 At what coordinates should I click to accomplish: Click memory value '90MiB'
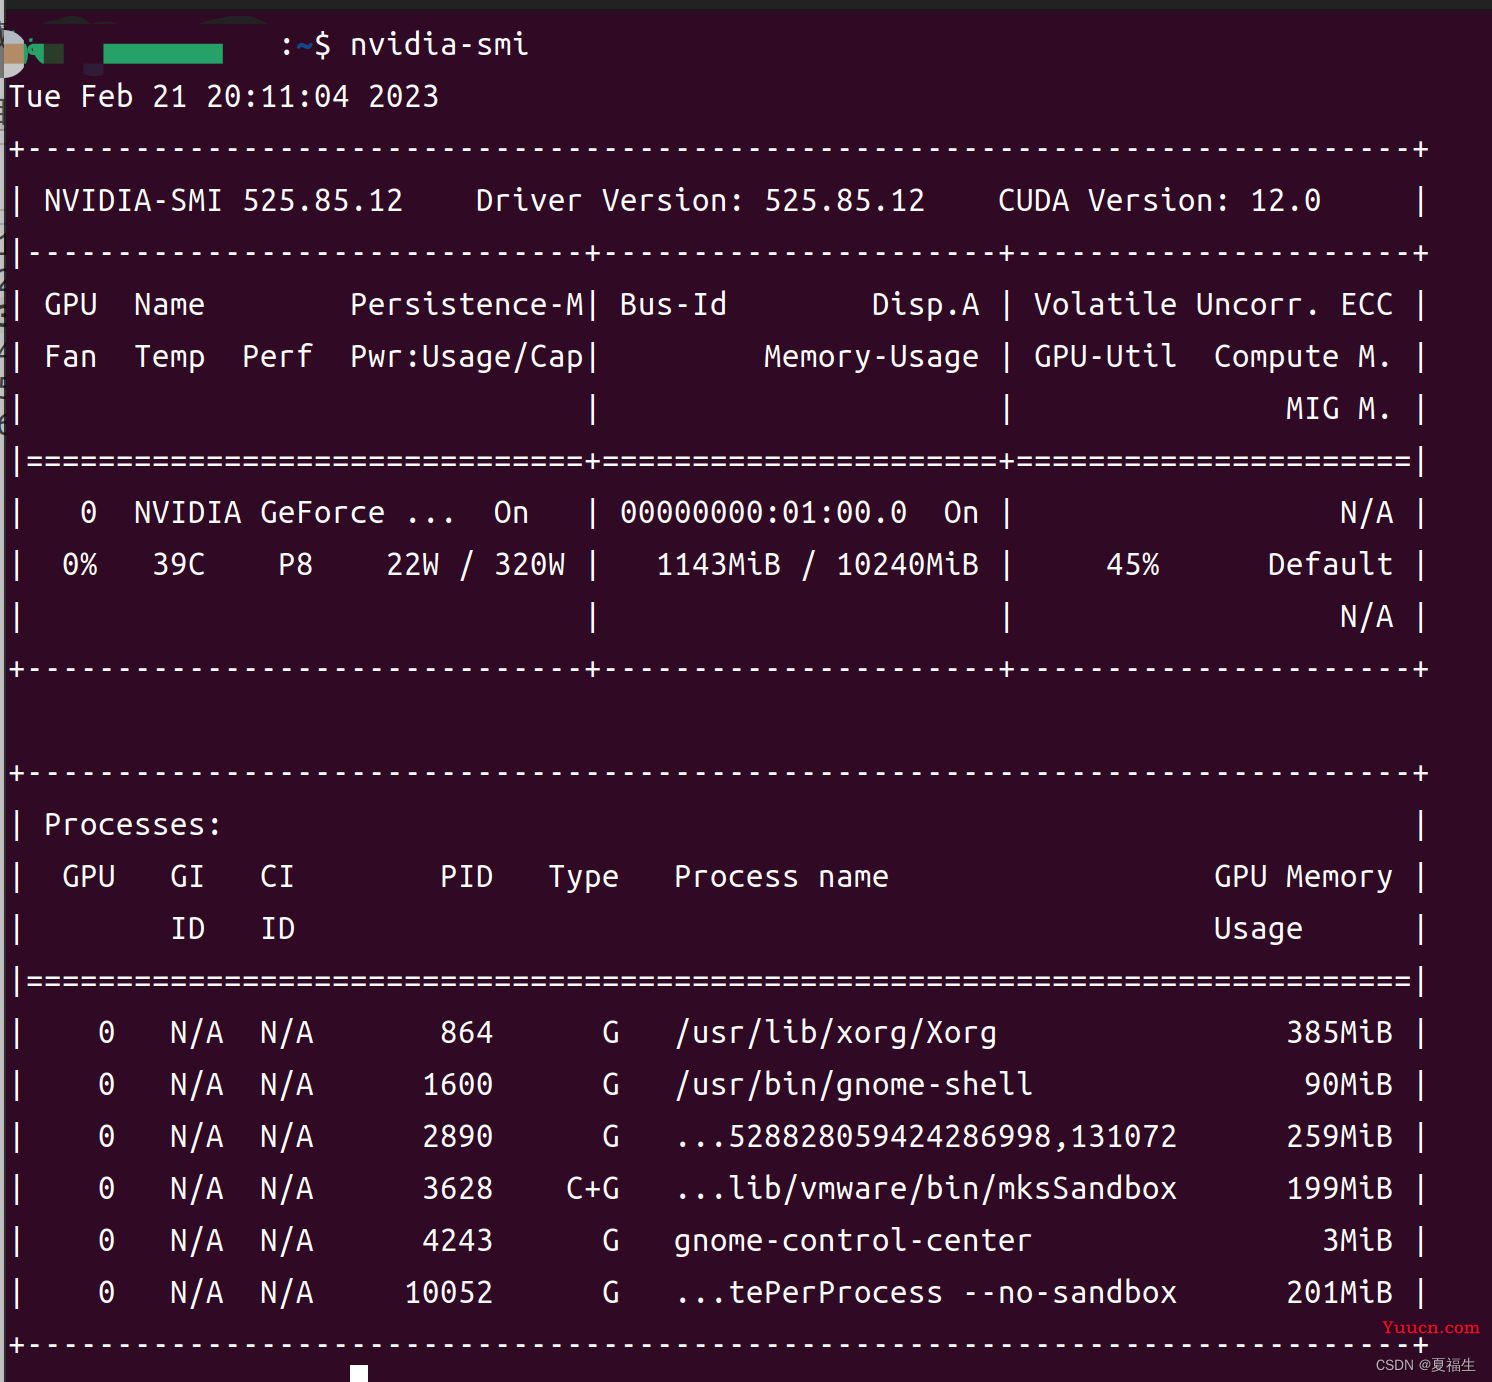[1348, 1084]
